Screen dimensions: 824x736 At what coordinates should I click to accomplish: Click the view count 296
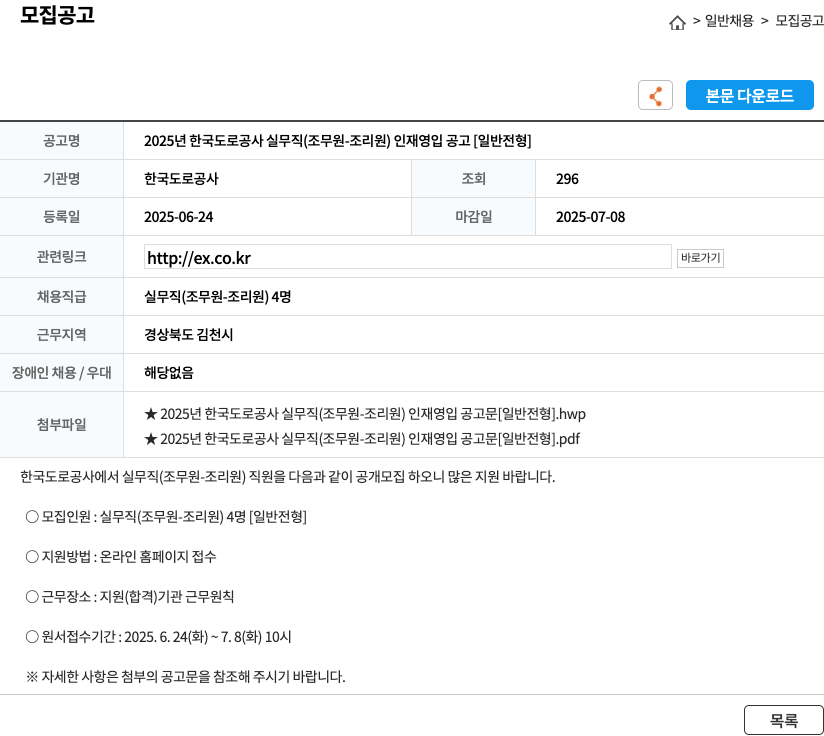point(567,179)
